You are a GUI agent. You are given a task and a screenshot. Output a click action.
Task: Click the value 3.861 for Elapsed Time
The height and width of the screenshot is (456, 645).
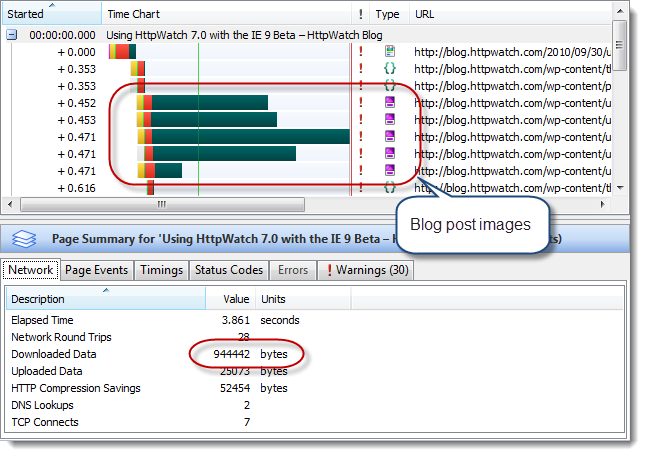236,320
